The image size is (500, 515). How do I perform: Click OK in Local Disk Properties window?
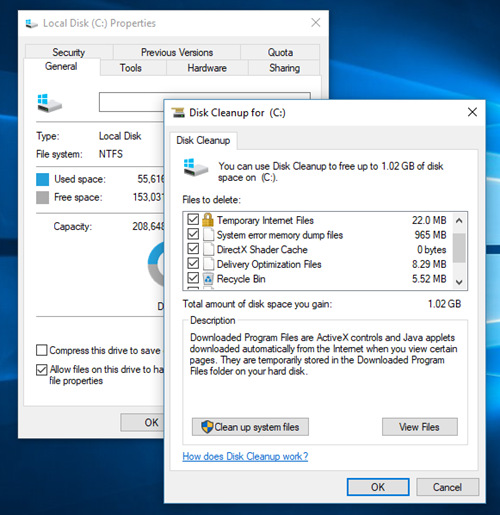(142, 422)
